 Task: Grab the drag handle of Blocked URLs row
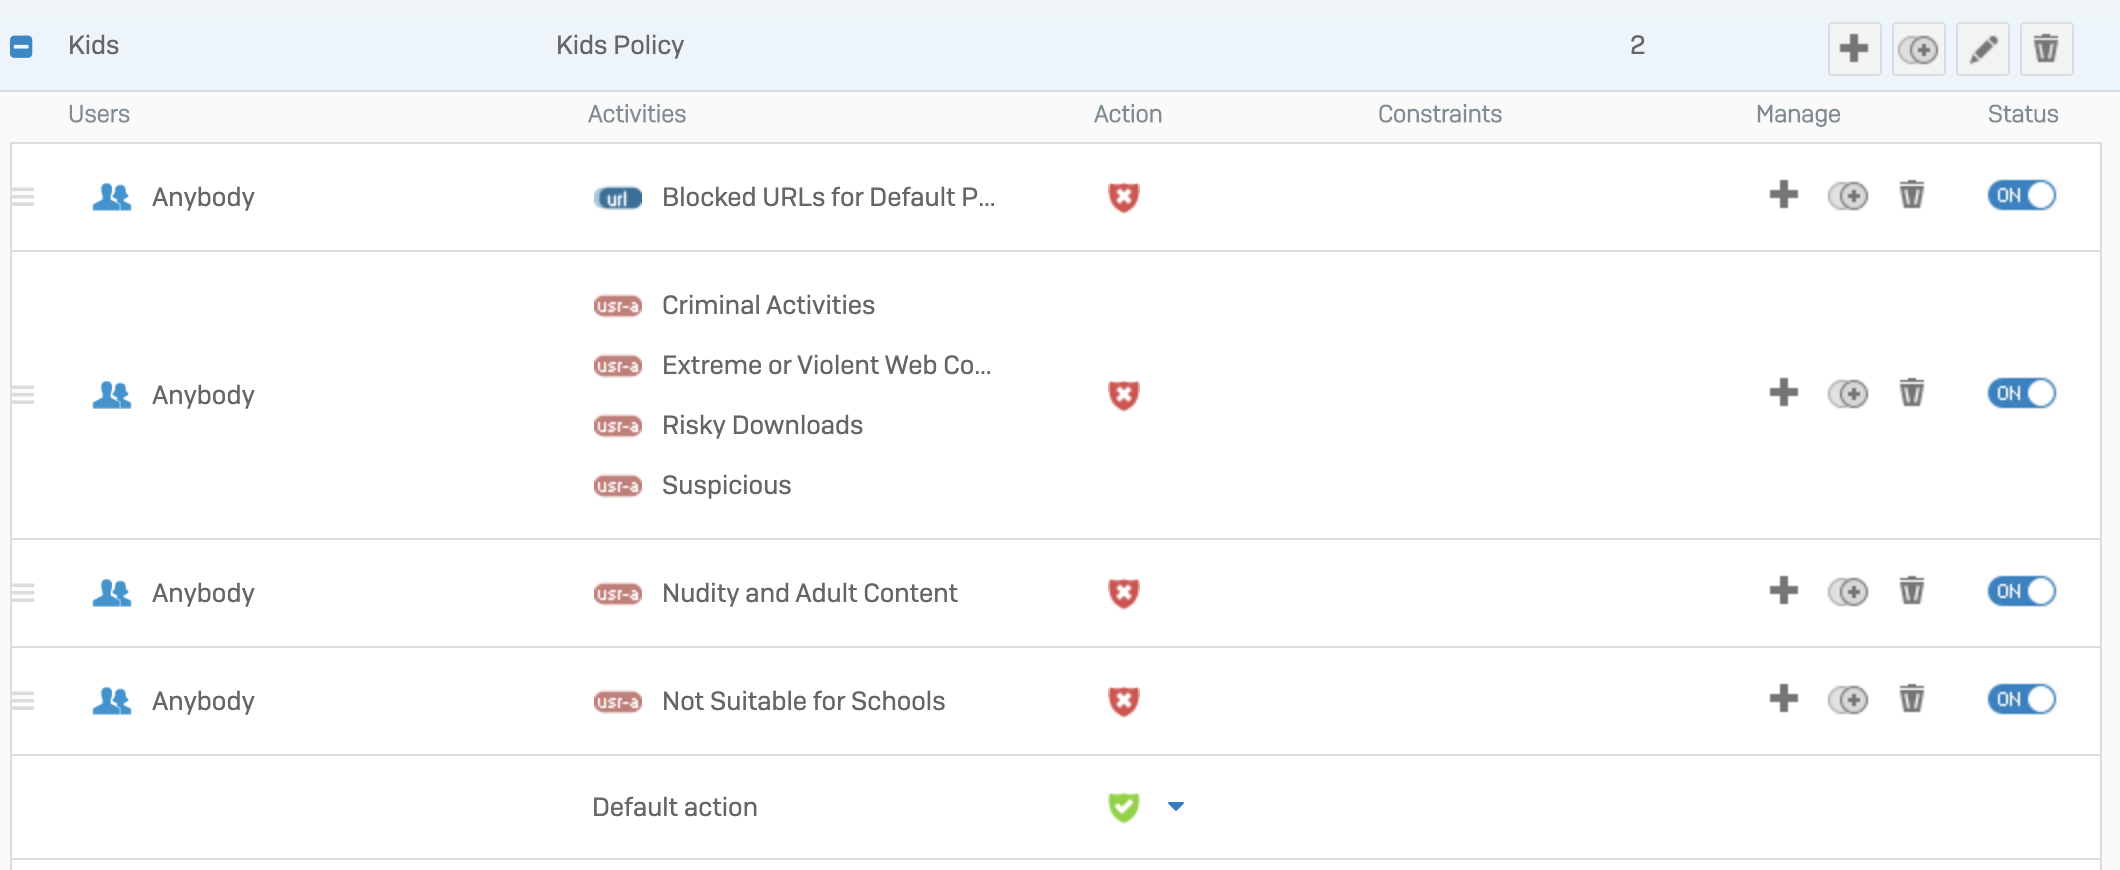23,197
